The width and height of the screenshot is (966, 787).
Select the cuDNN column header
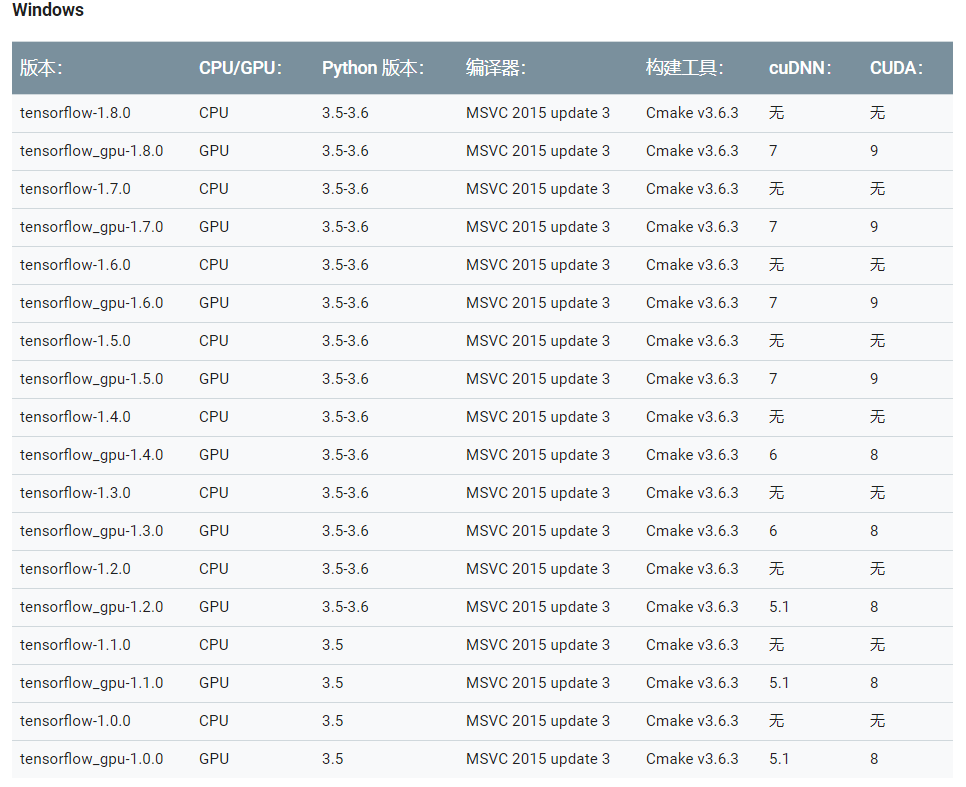pyautogui.click(x=800, y=68)
